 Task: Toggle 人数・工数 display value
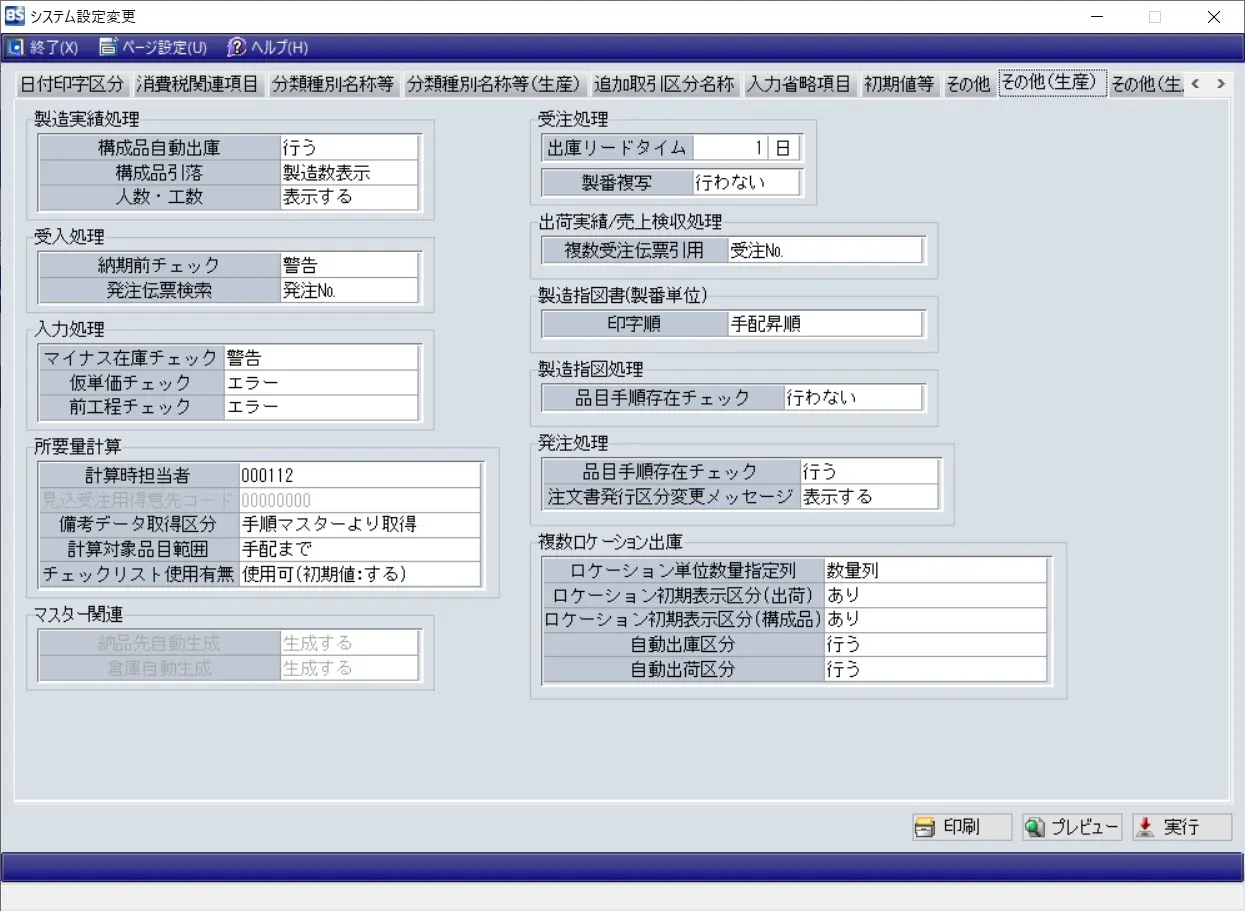(348, 197)
